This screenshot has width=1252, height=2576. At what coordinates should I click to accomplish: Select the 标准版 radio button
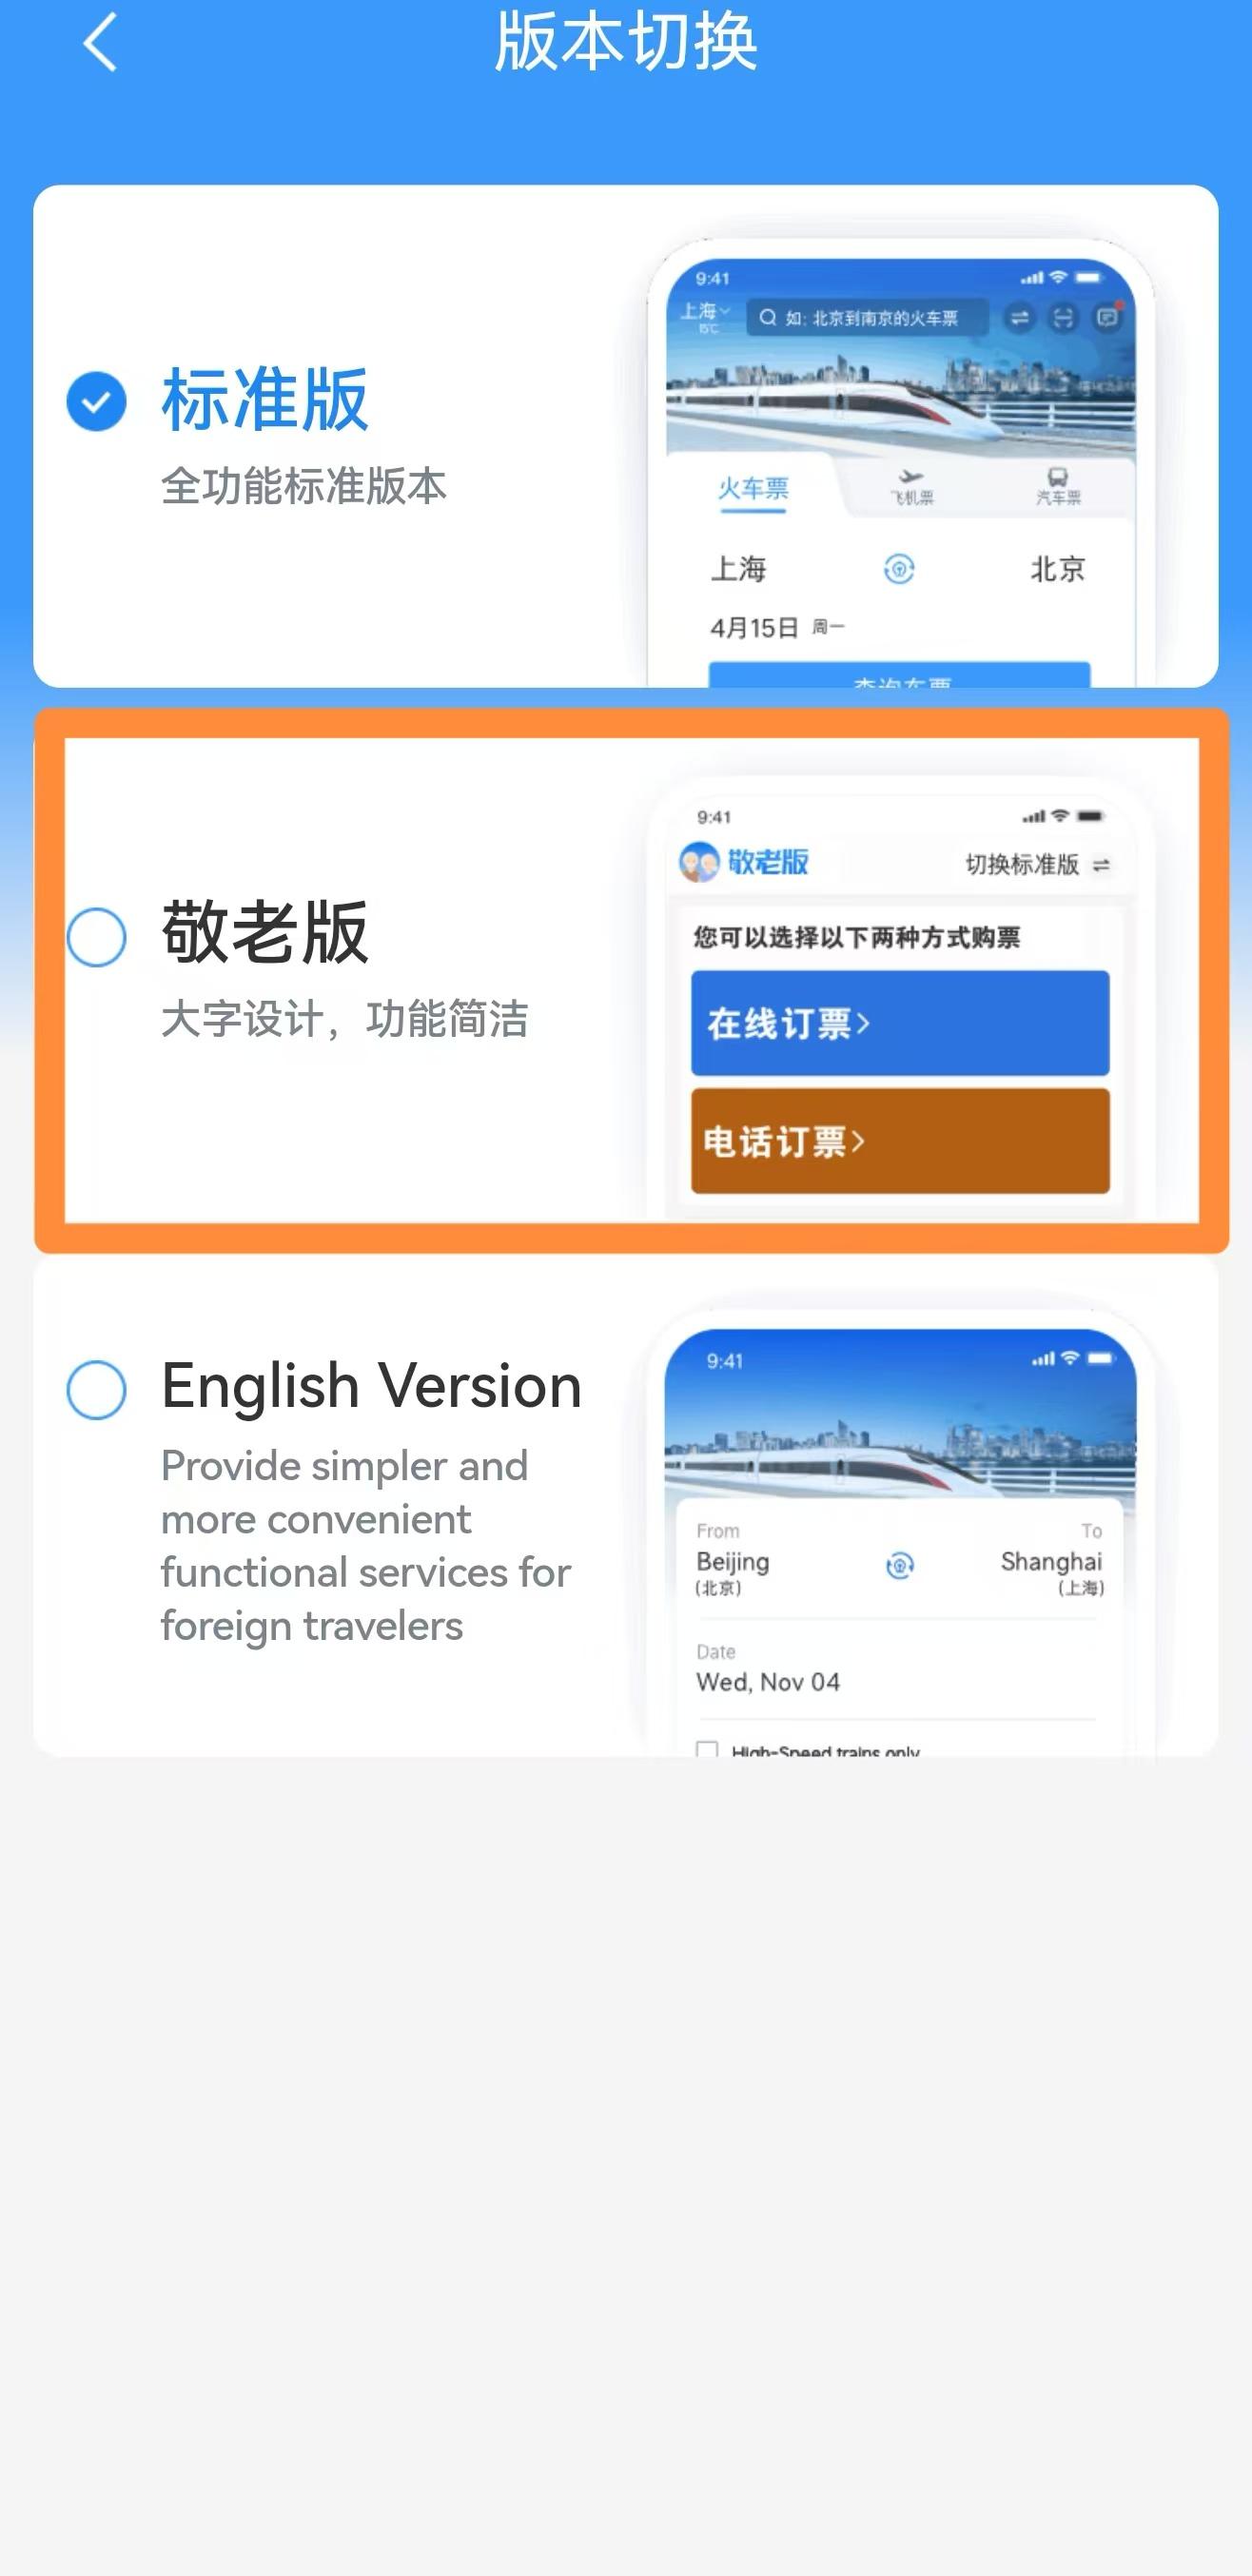[x=96, y=401]
